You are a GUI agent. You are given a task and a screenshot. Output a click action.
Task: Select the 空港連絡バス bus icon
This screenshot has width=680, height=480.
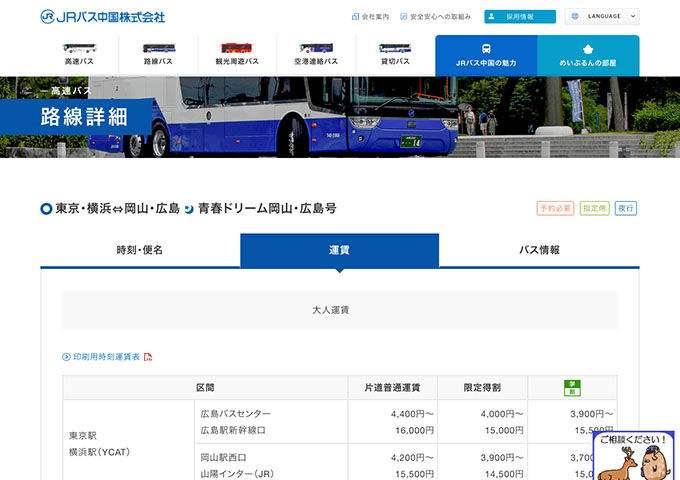[x=316, y=48]
